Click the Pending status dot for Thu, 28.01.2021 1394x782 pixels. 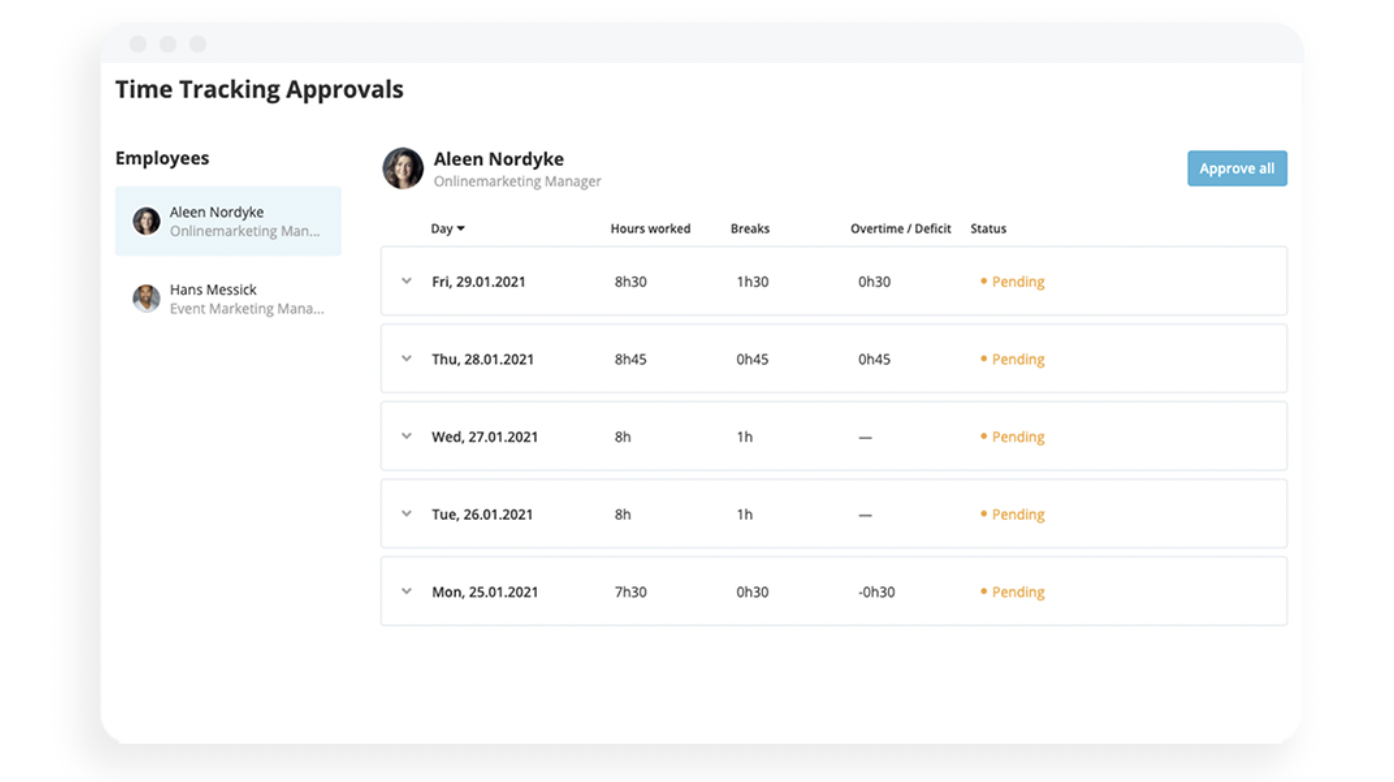point(984,358)
